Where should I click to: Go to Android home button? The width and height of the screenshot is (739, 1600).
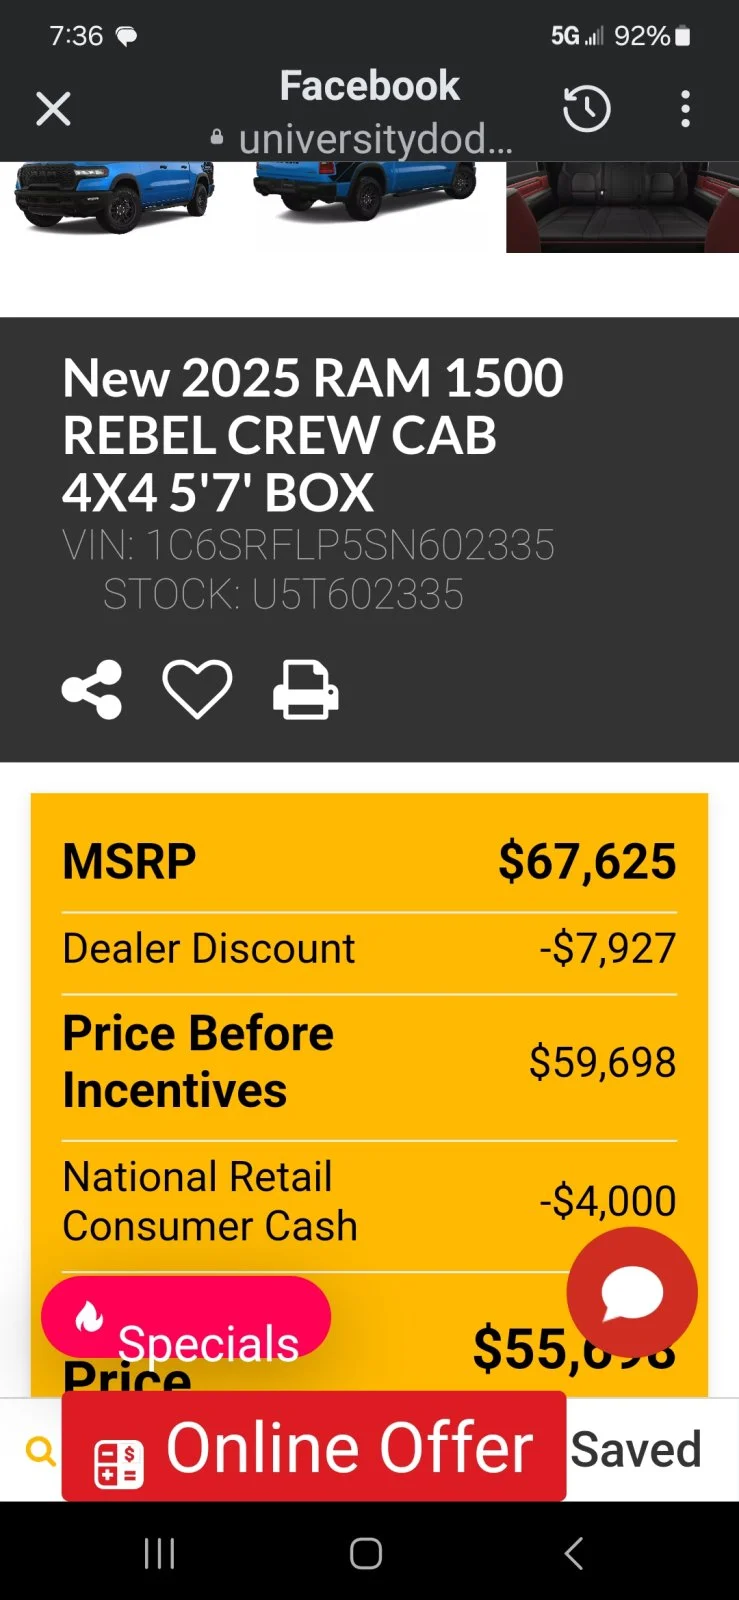[x=366, y=1553]
